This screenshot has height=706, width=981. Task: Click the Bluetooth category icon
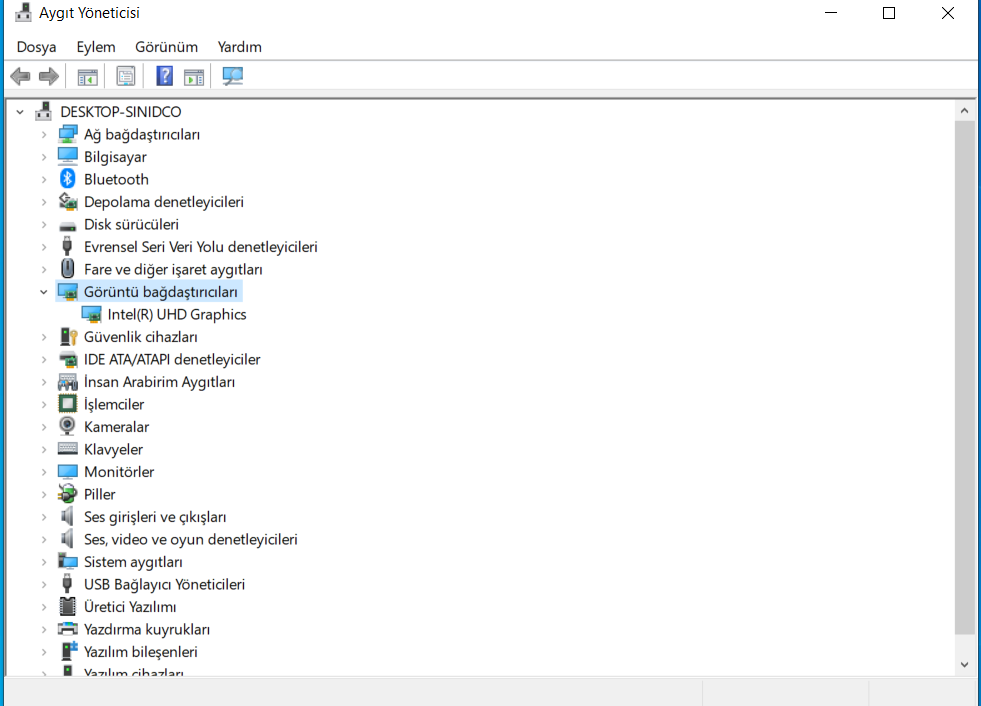click(68, 179)
